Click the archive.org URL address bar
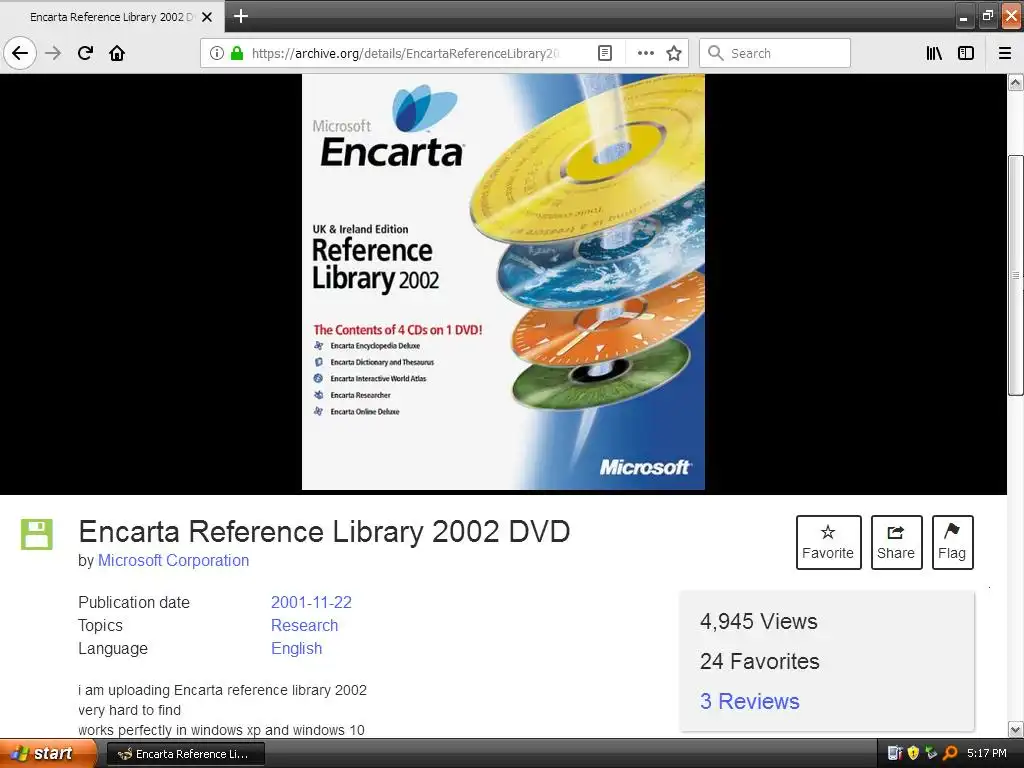Screen dimensions: 1024x768 [405, 53]
